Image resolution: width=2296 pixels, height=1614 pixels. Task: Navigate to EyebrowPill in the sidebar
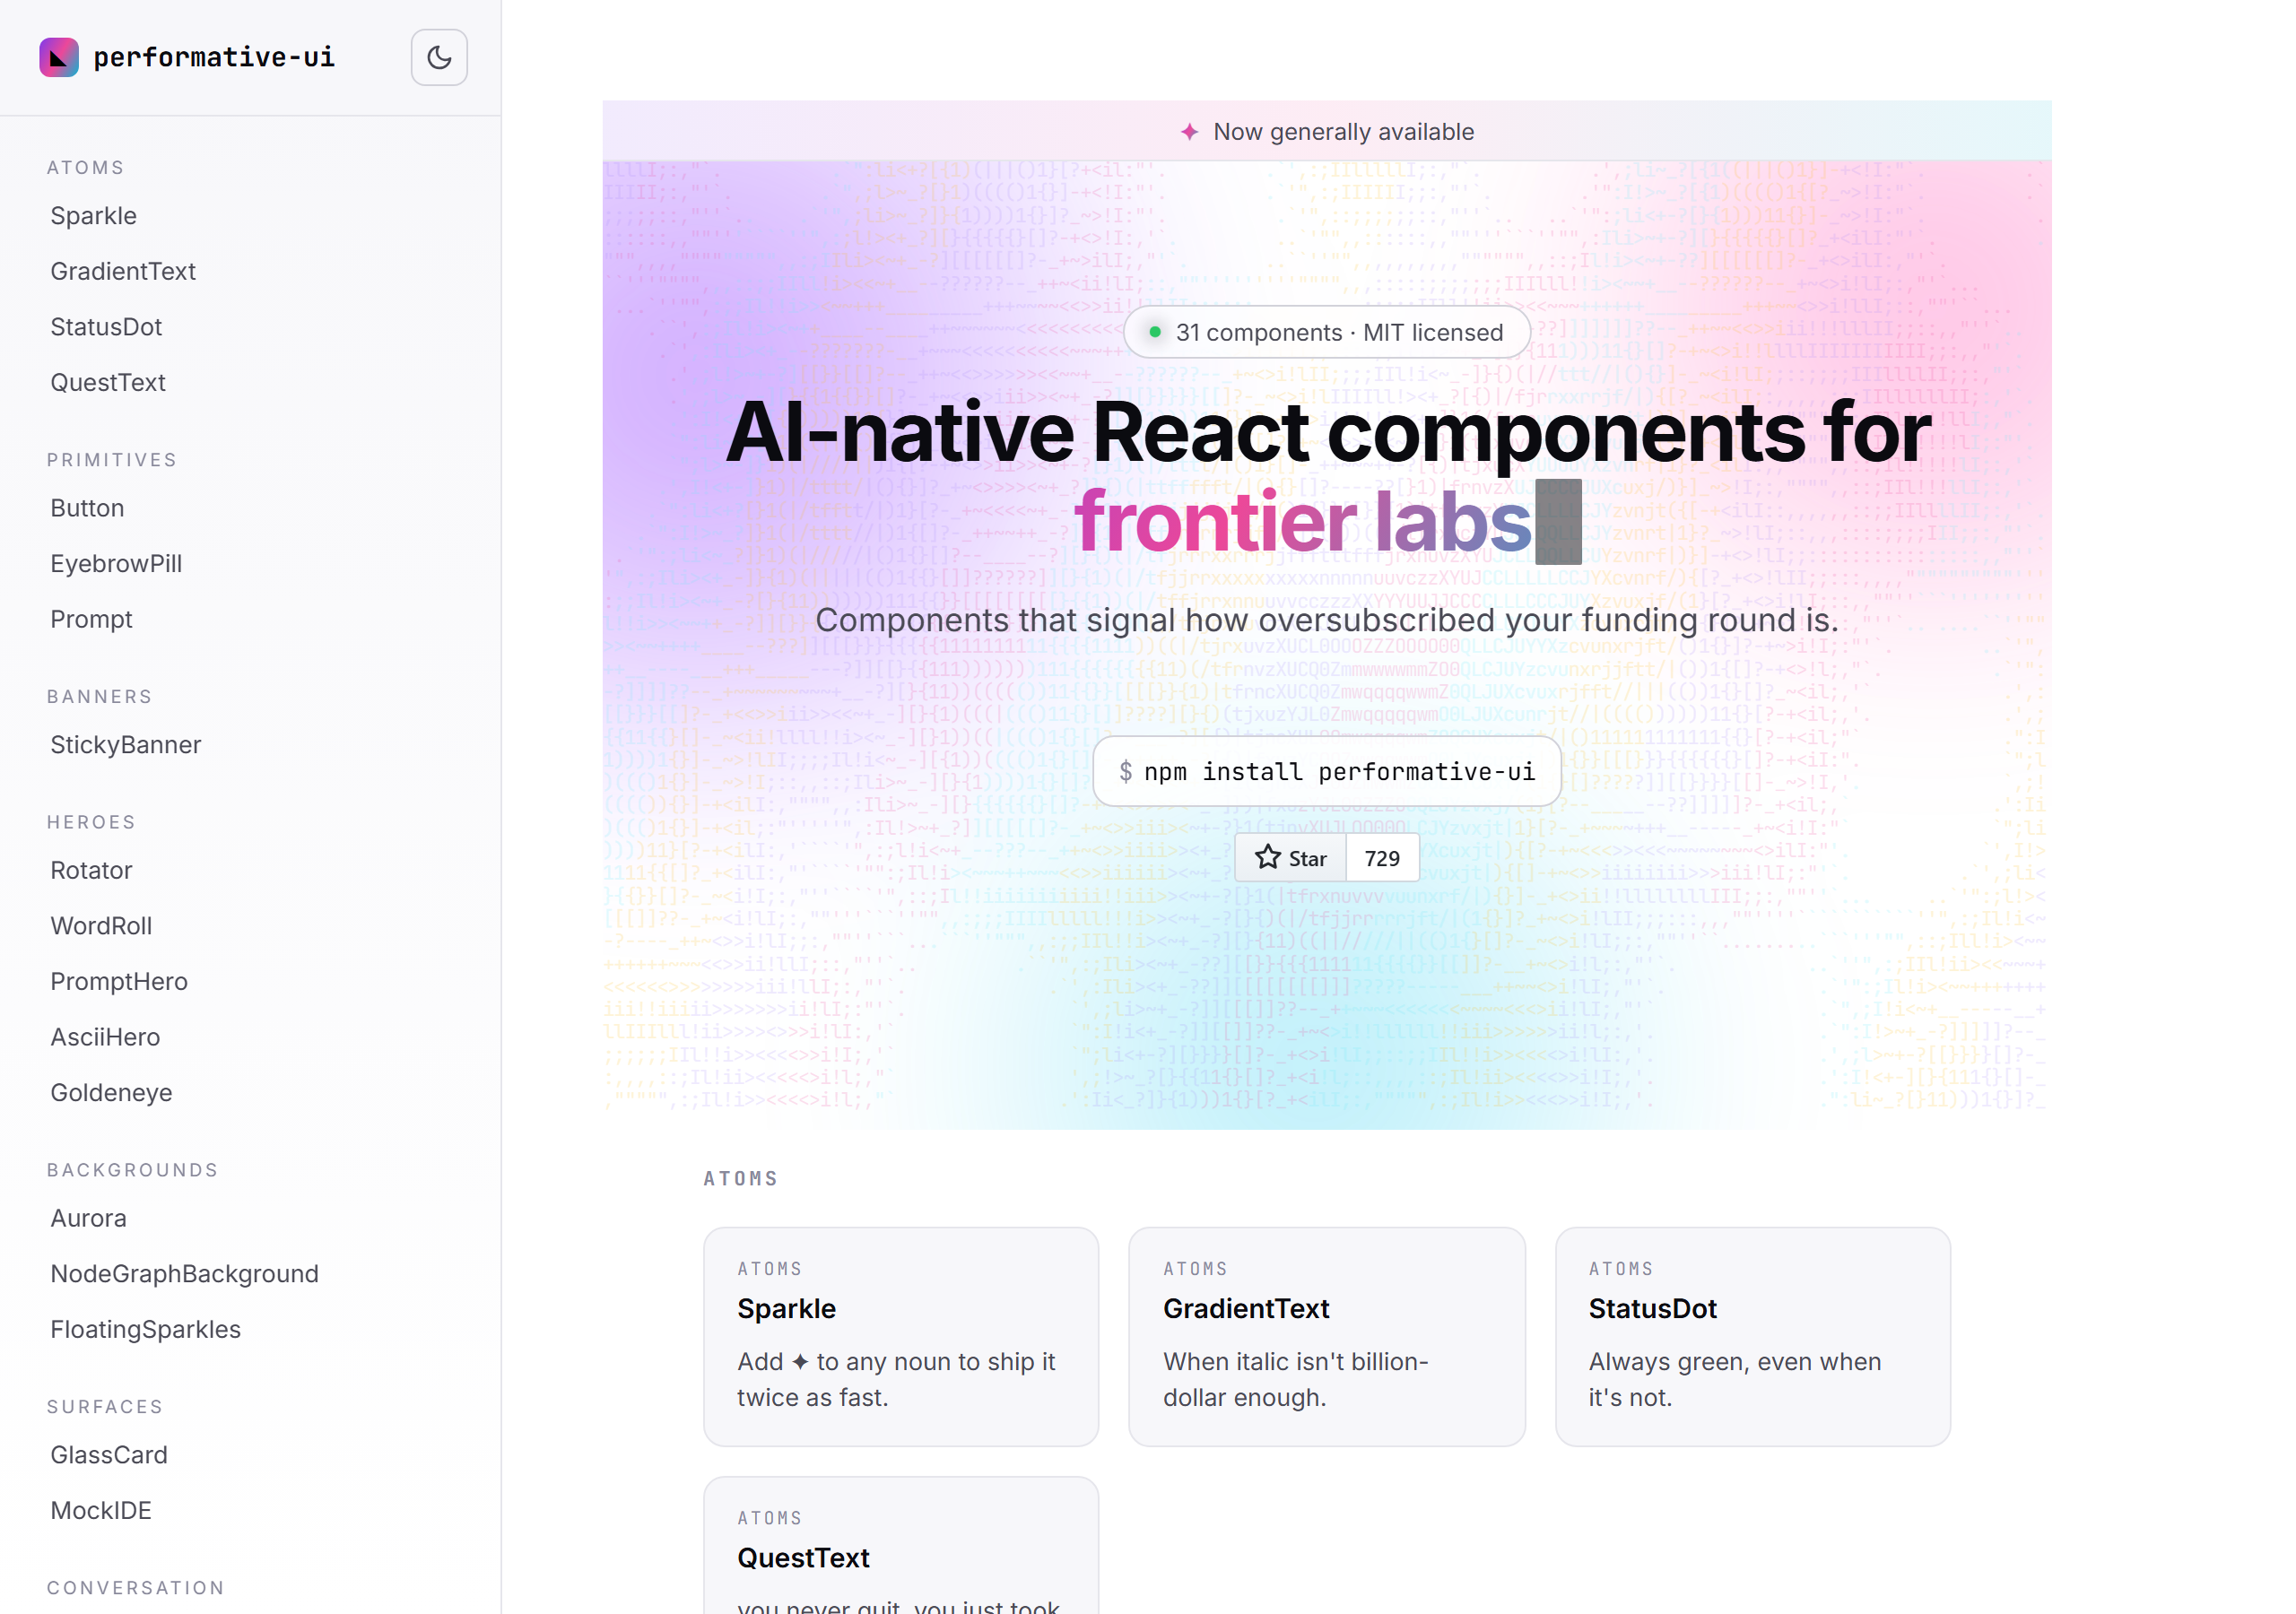point(116,564)
